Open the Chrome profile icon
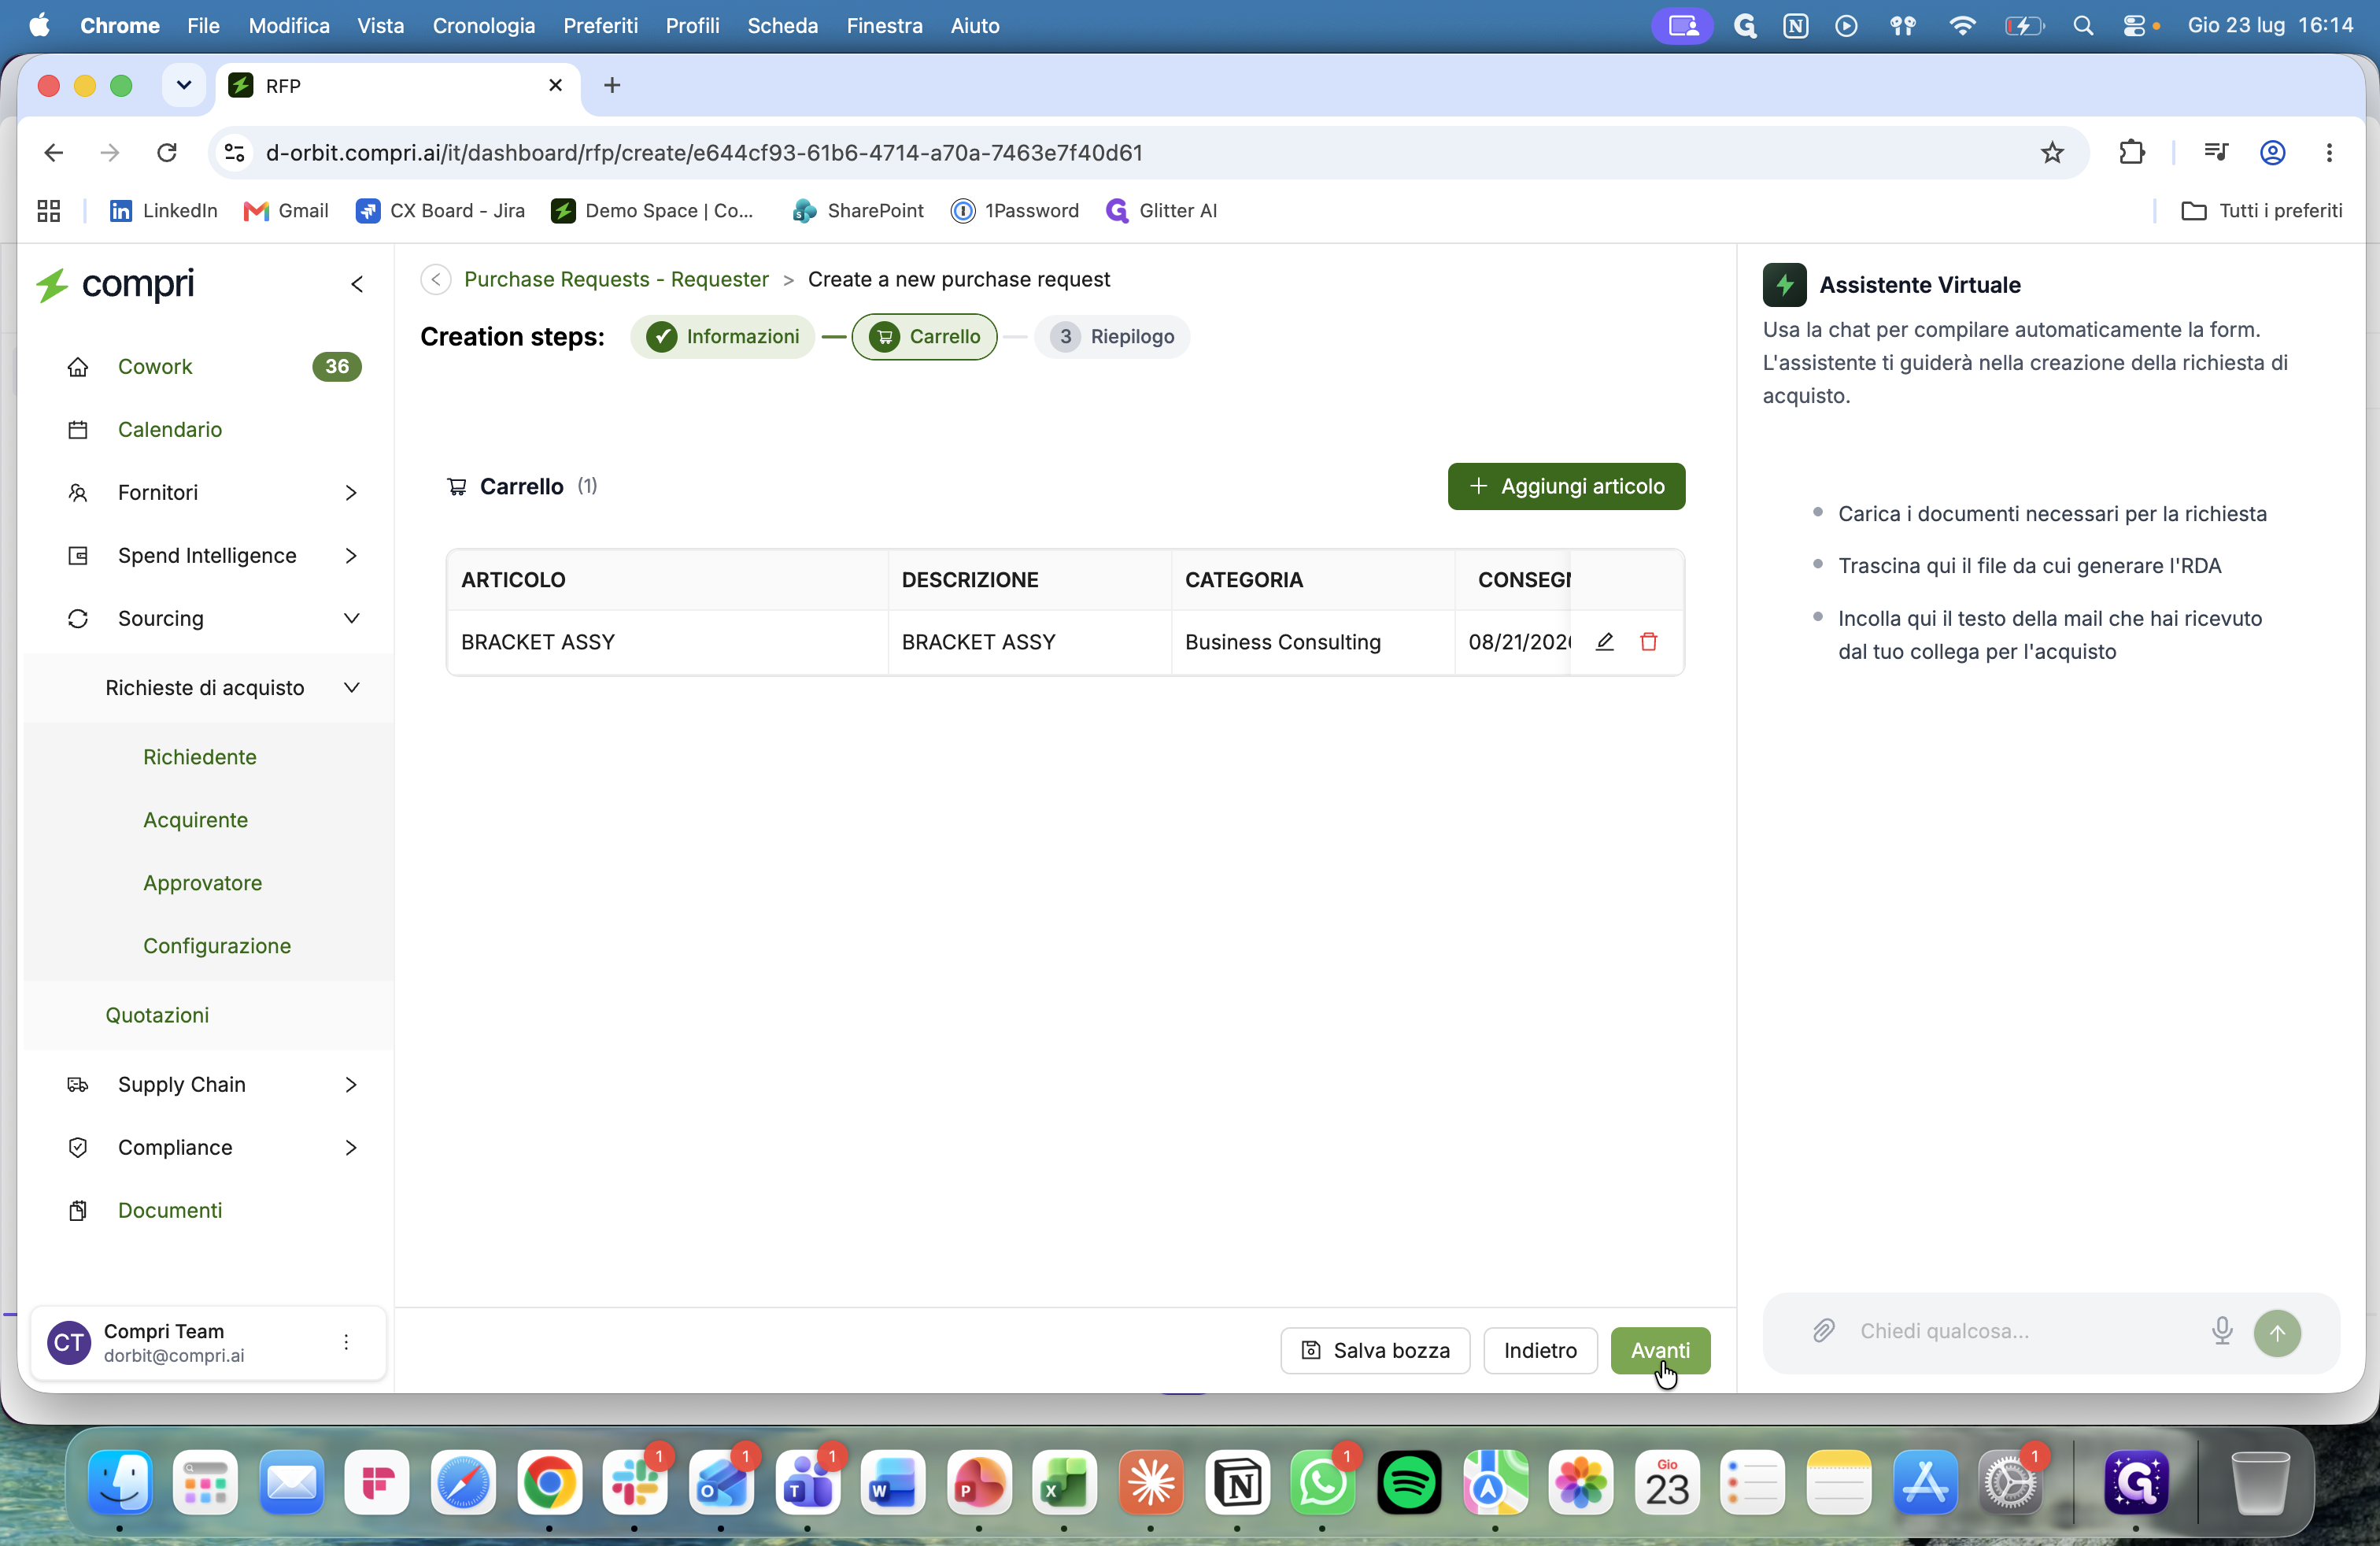This screenshot has height=1546, width=2380. 2272,152
